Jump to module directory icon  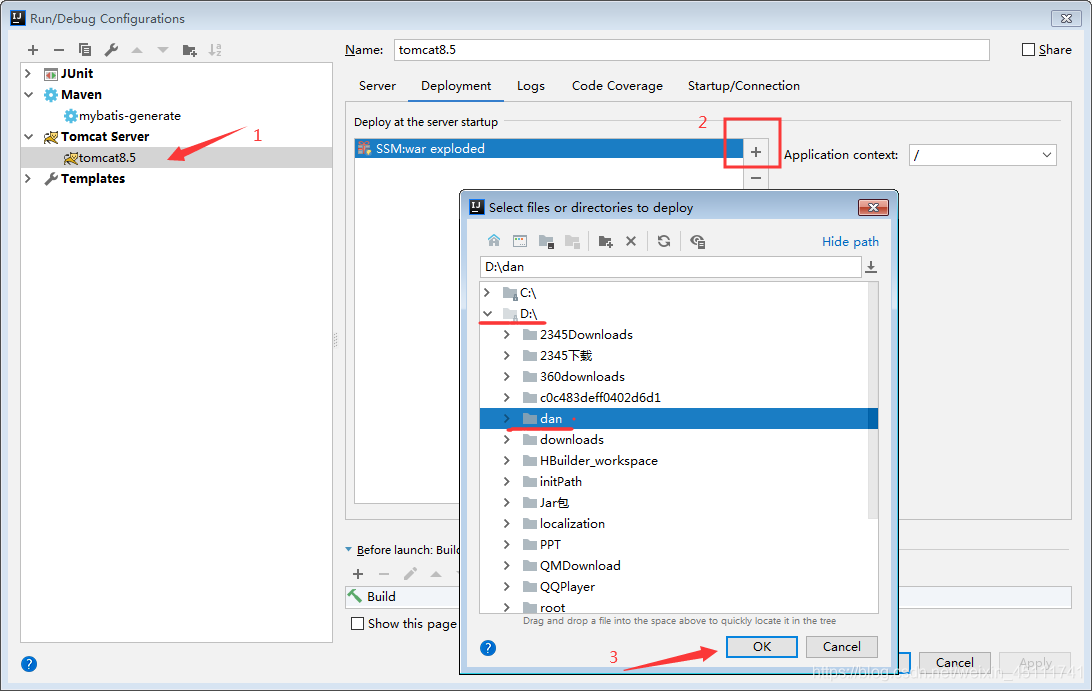click(572, 241)
